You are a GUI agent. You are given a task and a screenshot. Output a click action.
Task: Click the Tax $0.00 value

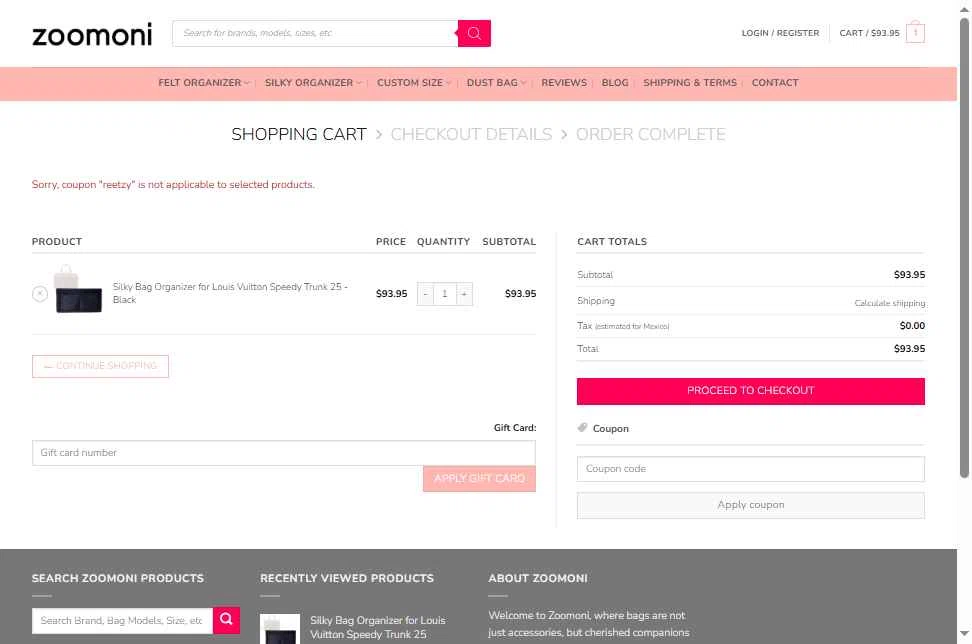[x=912, y=326]
